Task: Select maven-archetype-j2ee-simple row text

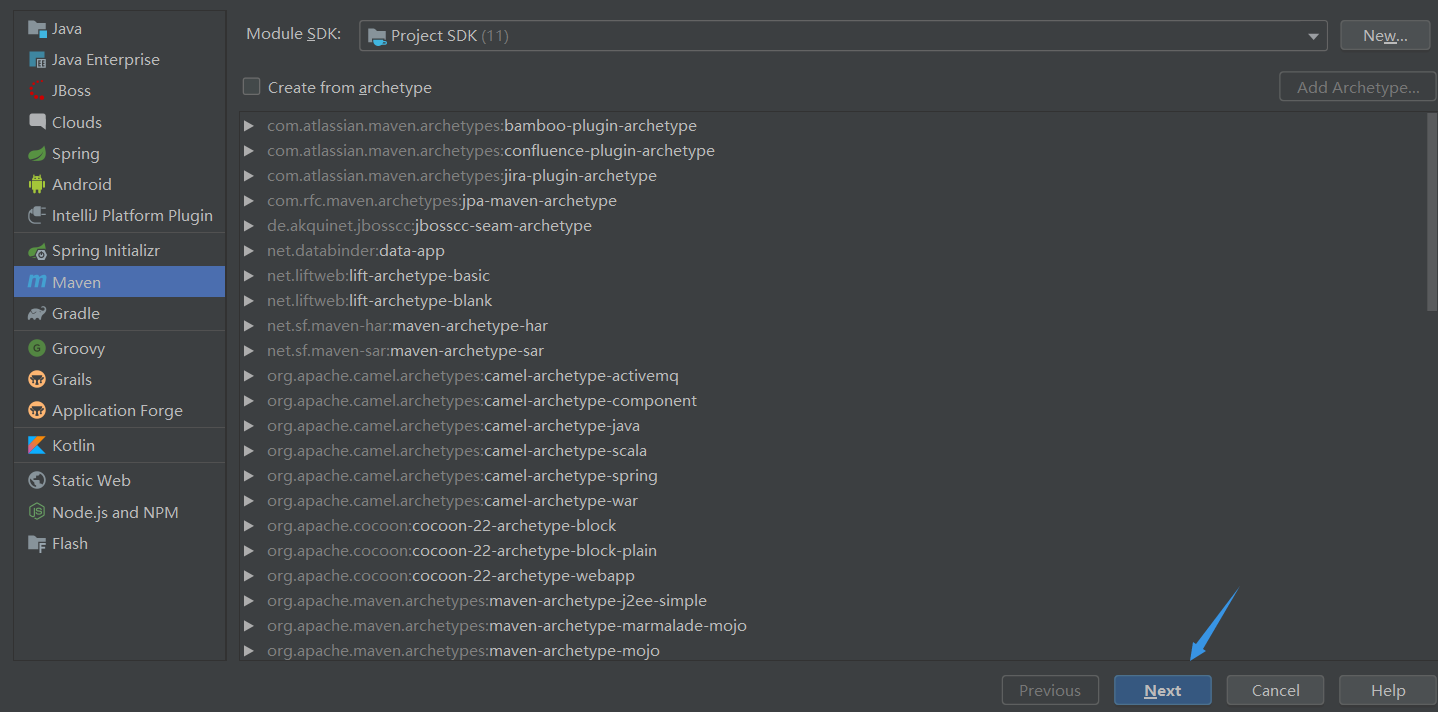Action: pos(487,601)
